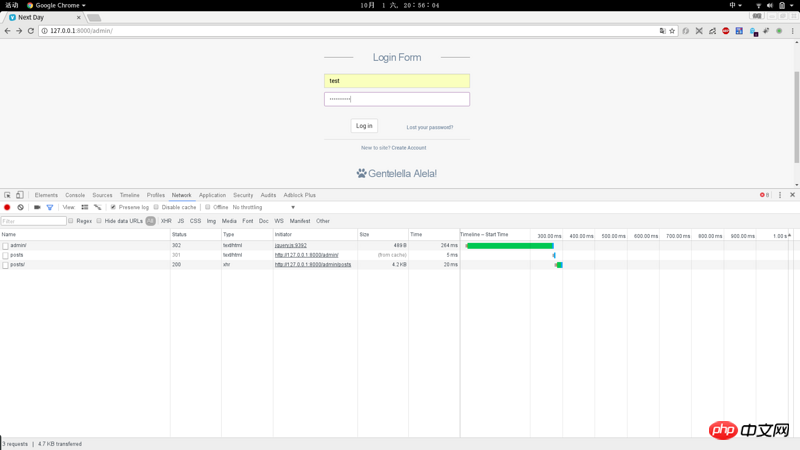Enable the Regex filter checkbox
Image resolution: width=800 pixels, height=450 pixels.
(x=71, y=221)
